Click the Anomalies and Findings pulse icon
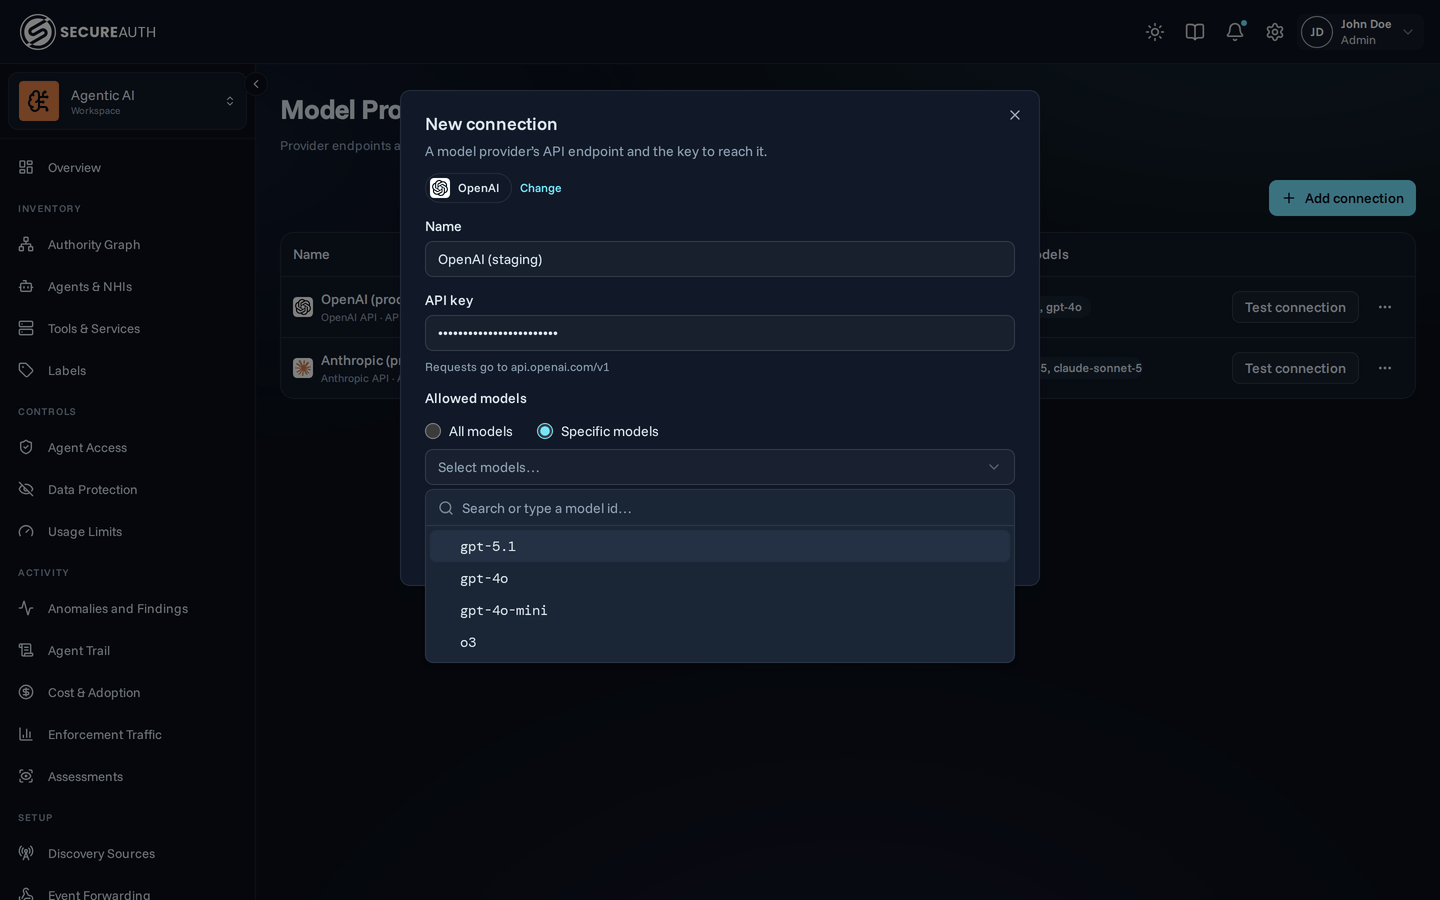 26,608
